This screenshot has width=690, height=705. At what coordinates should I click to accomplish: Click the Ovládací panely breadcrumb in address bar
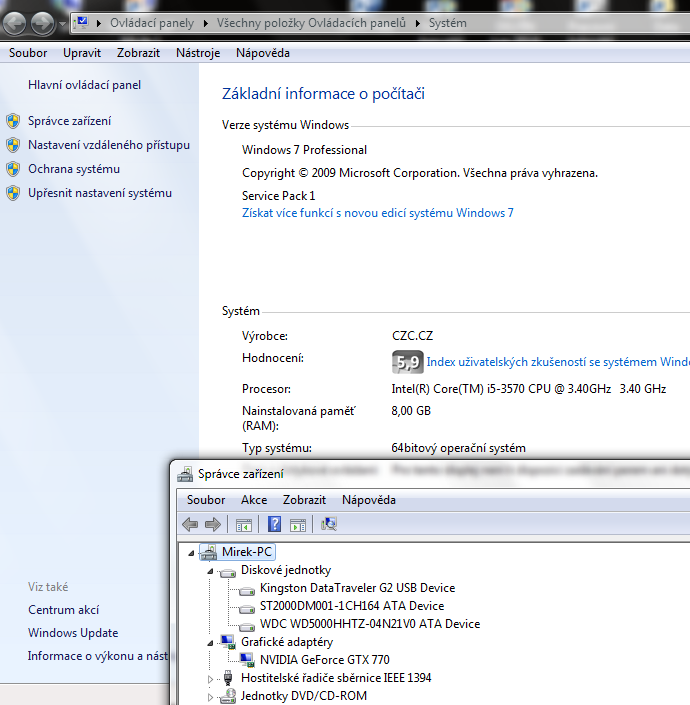pos(151,22)
